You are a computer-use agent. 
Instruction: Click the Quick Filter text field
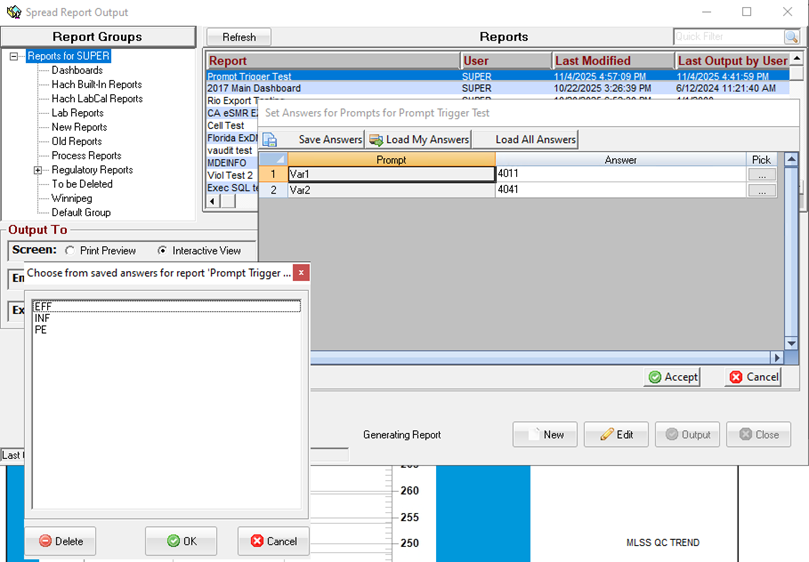(x=727, y=37)
